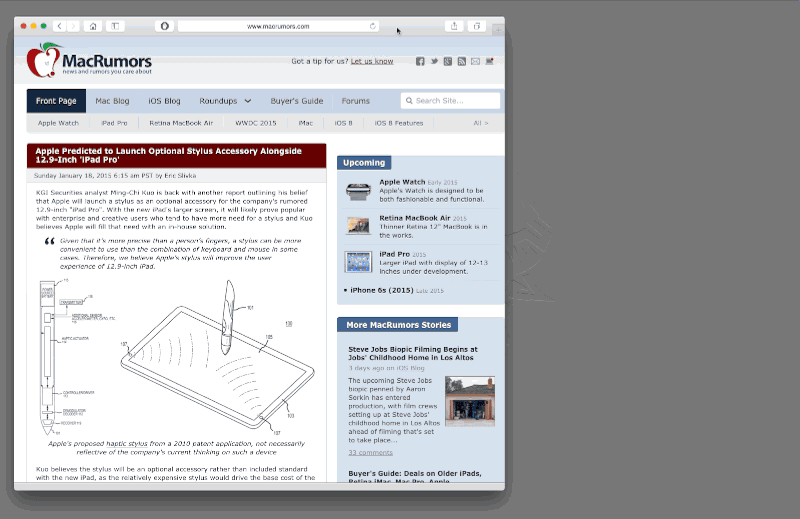The image size is (800, 519).
Task: Open the stylus accessory article headline
Action: [168, 155]
